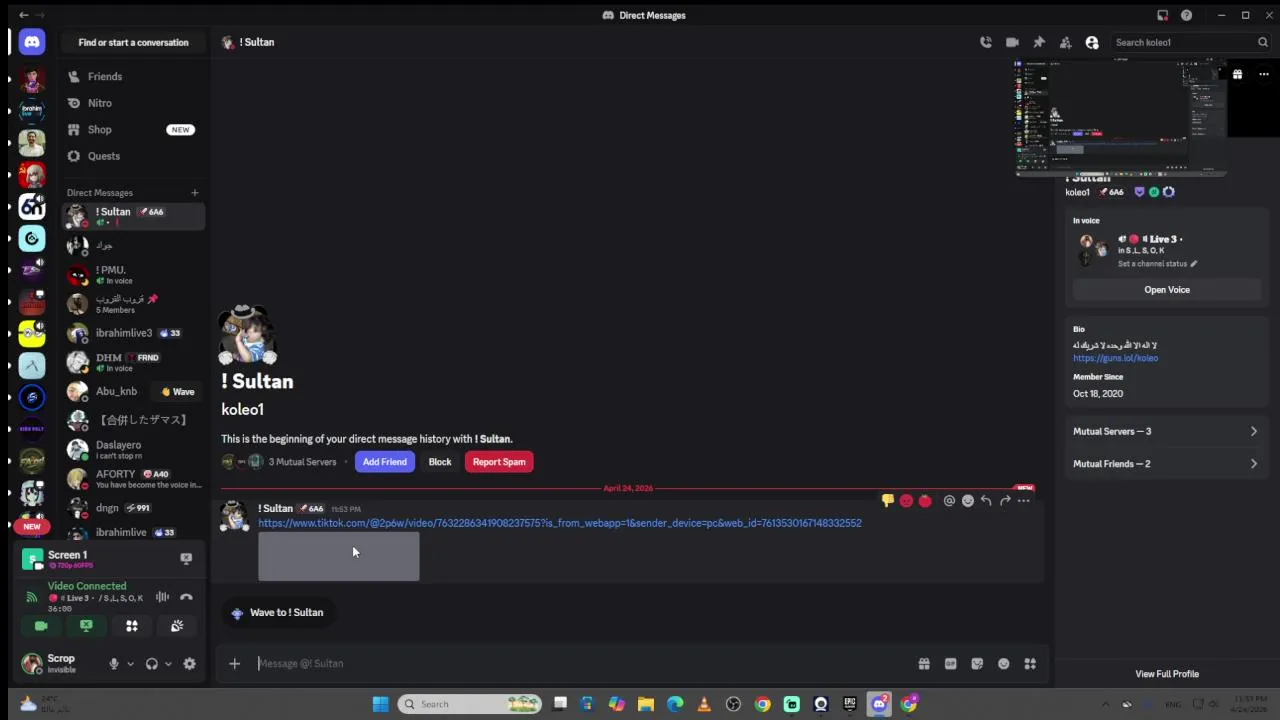Viewport: 1280px width, 720px height.
Task: Open the emoji picker in message bar
Action: (x=1003, y=663)
